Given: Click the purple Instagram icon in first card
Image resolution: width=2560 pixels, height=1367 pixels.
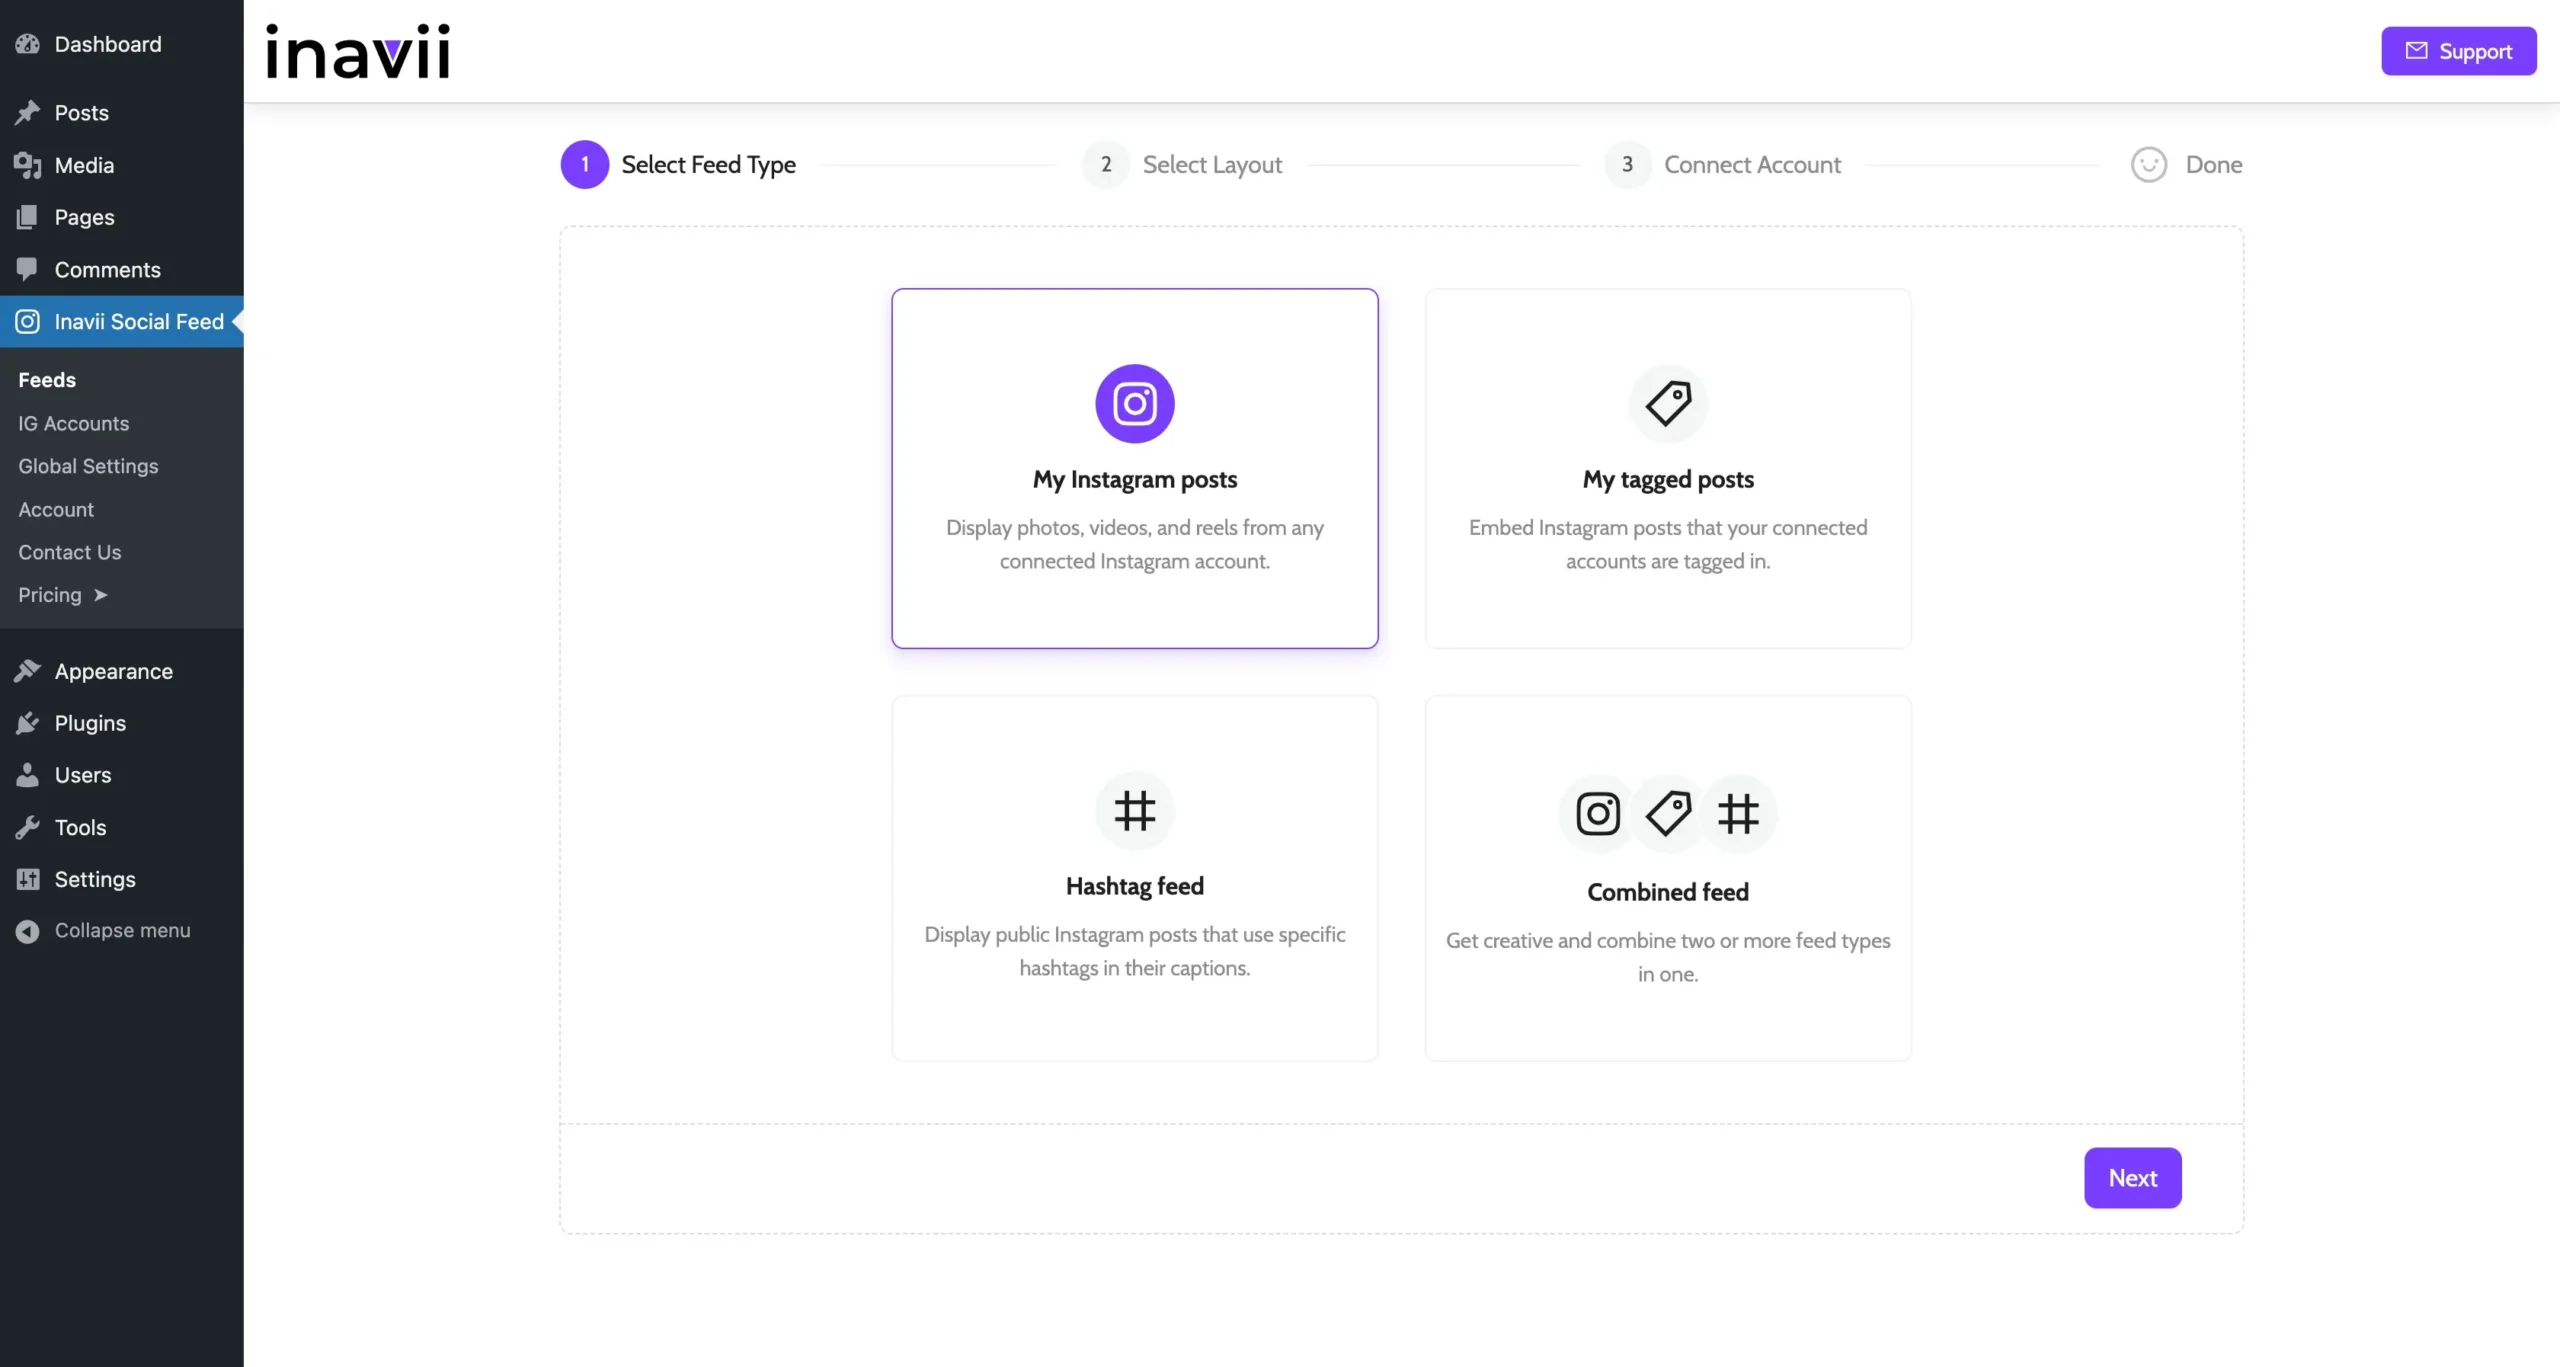Looking at the screenshot, I should (1134, 403).
